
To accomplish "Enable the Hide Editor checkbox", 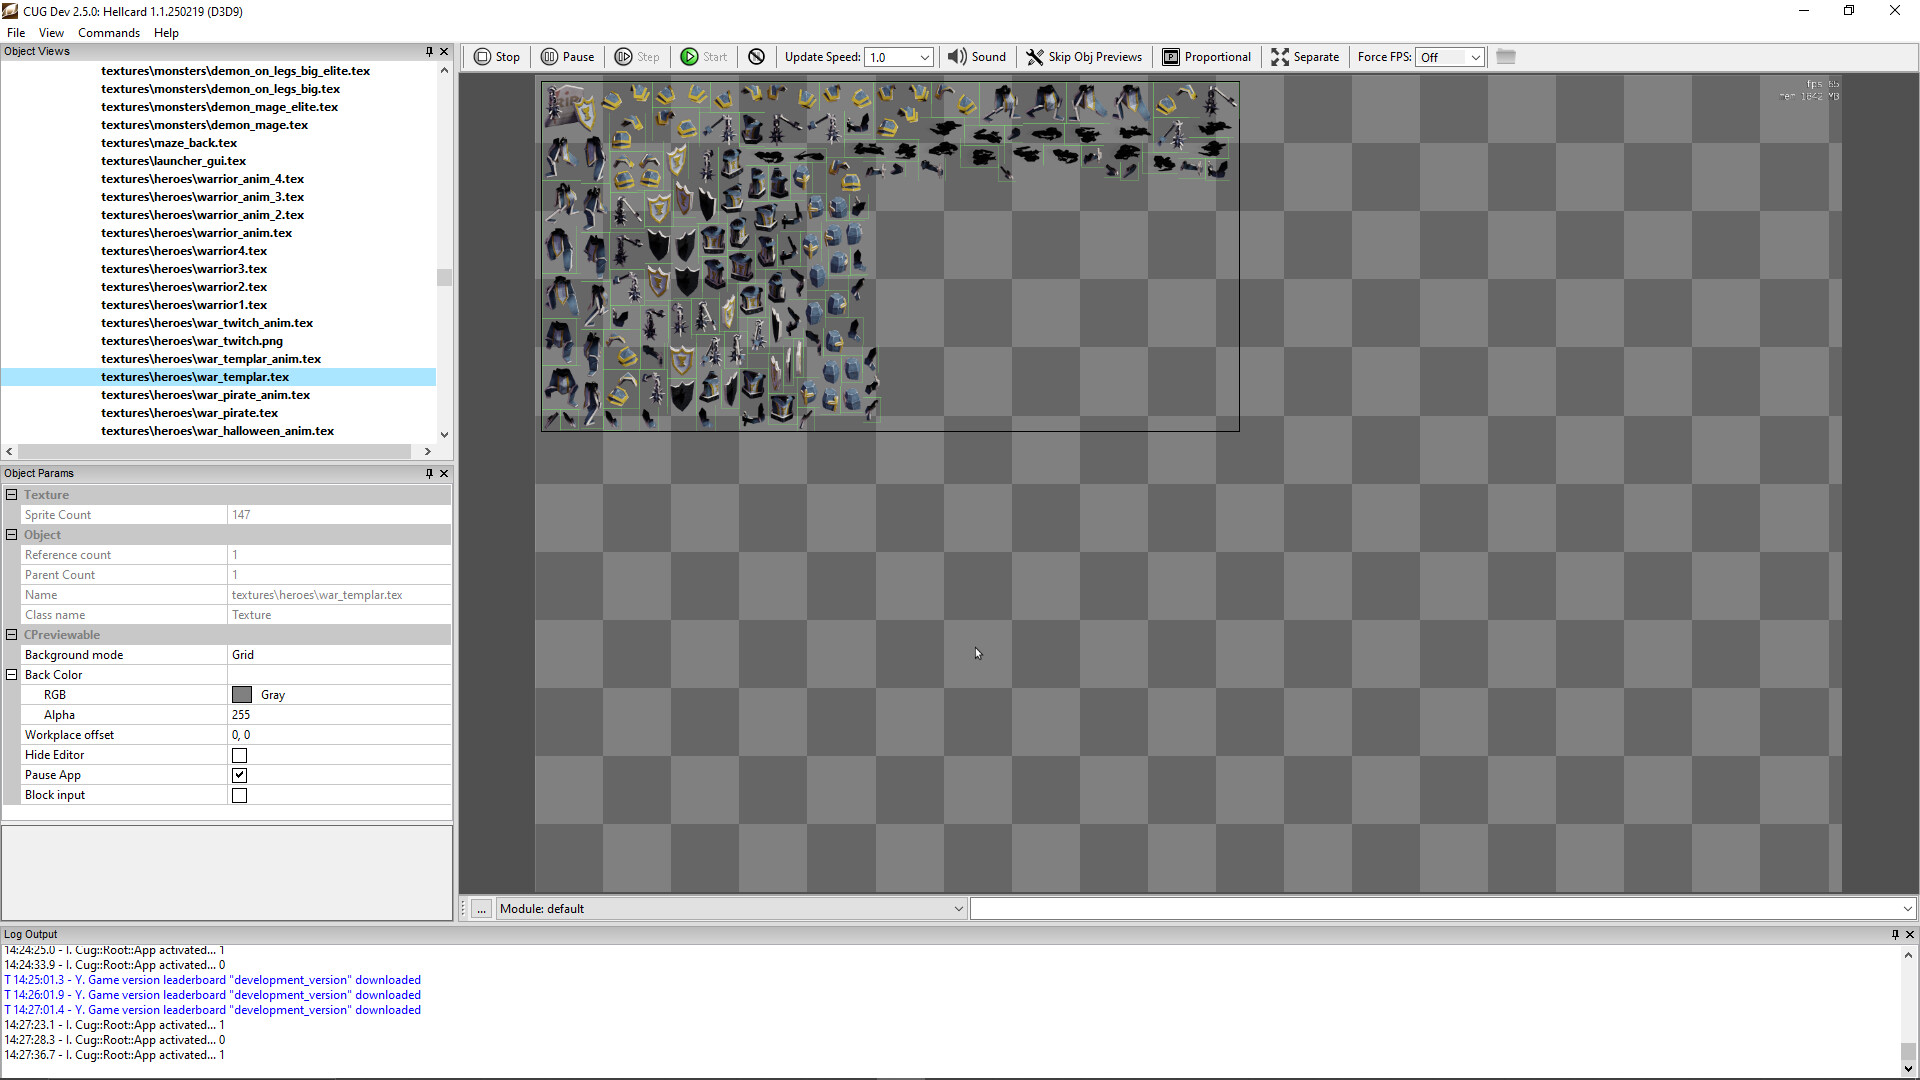I will [x=239, y=755].
